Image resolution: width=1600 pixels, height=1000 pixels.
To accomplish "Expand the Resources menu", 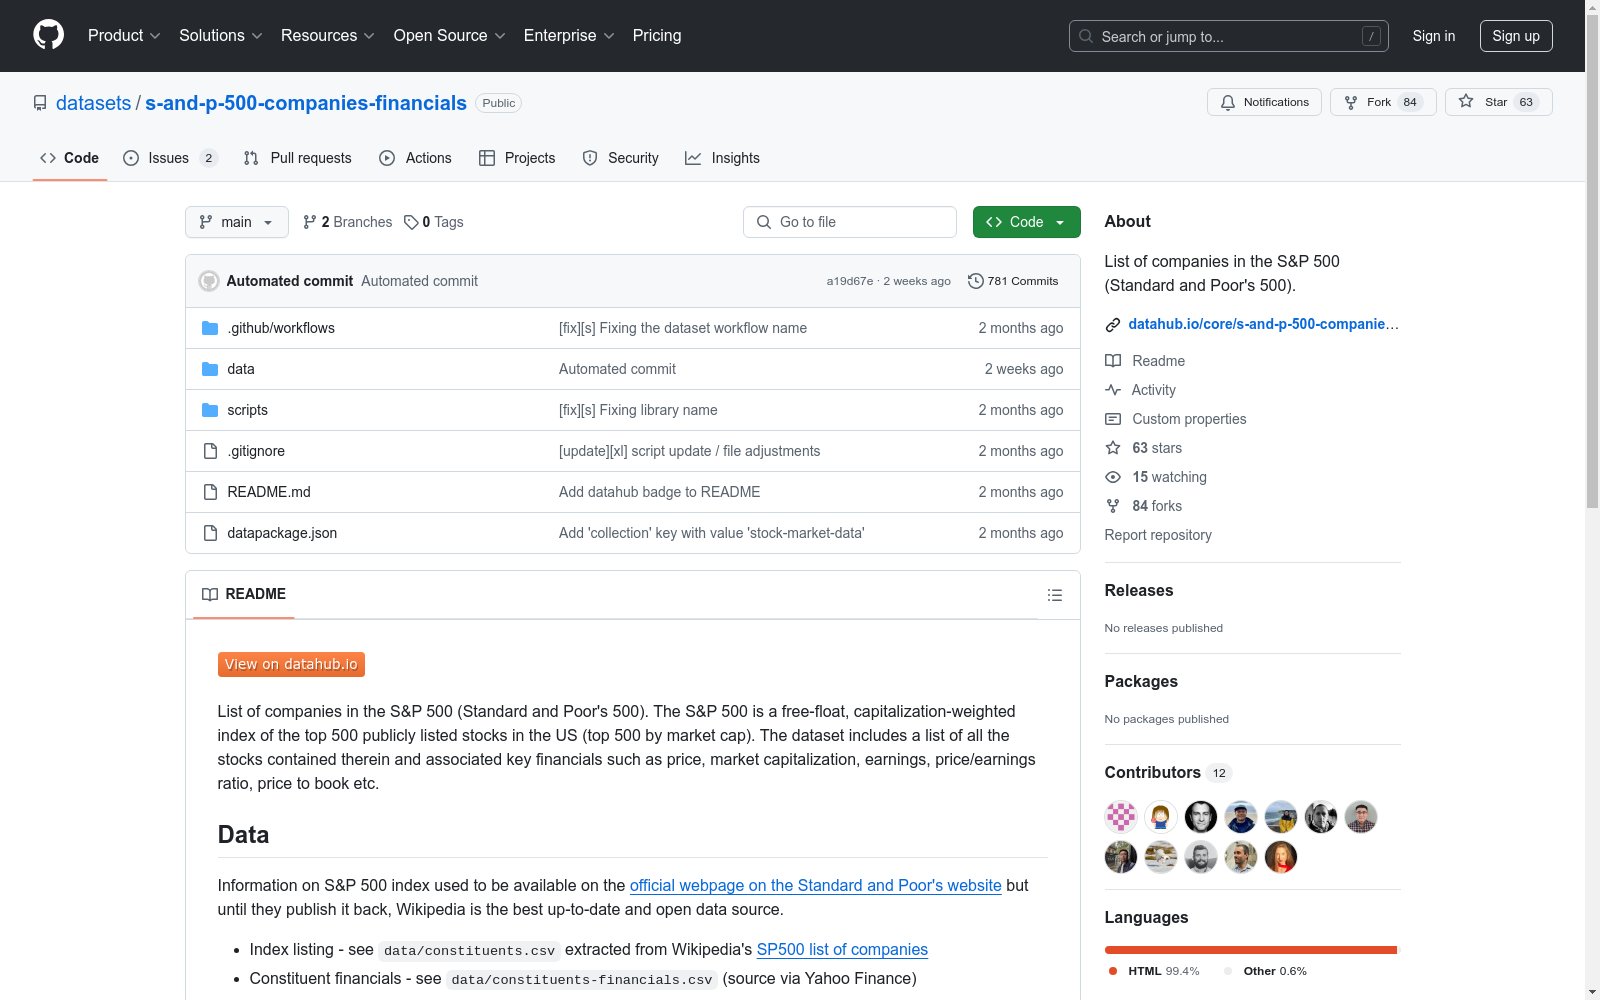I will tap(328, 35).
